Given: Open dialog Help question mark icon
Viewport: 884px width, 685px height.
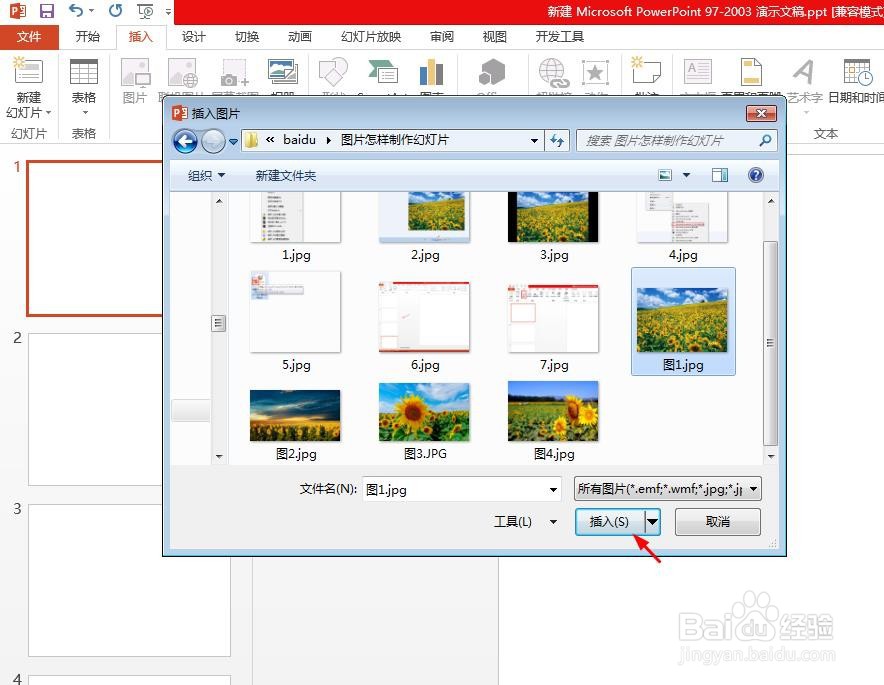Looking at the screenshot, I should pos(755,175).
